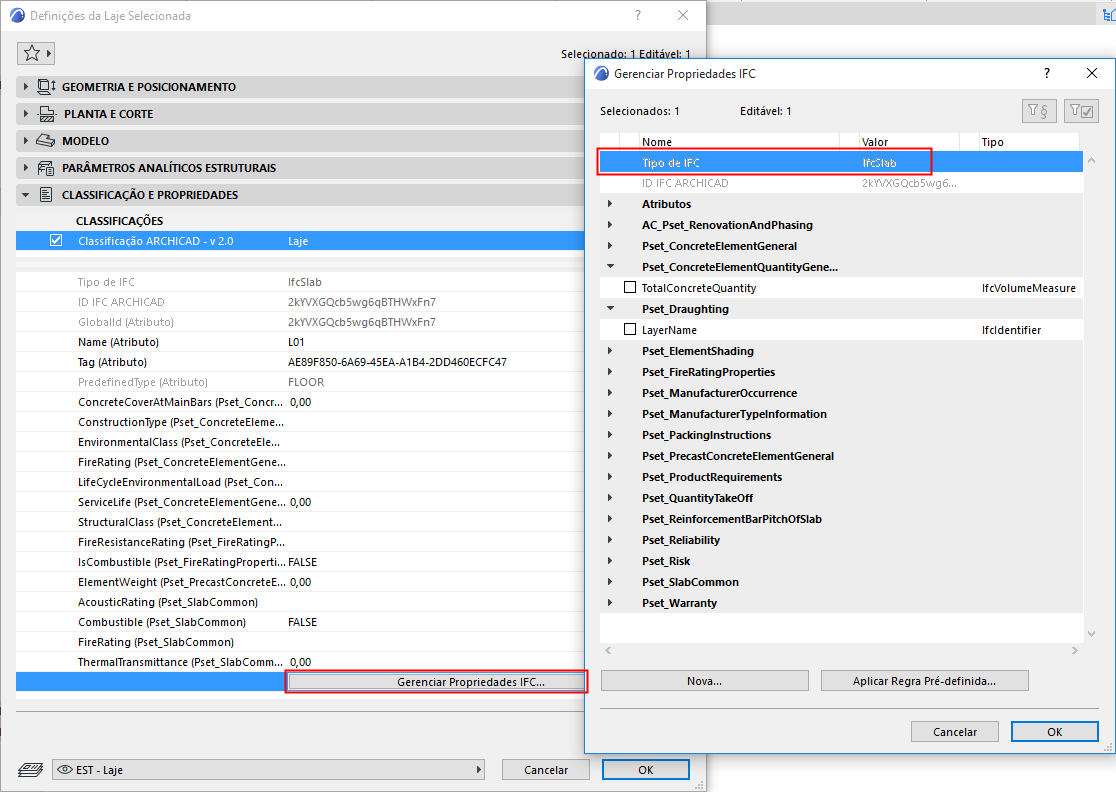This screenshot has height=792, width=1116.
Task: Expand the Atributos group
Action: tap(610, 204)
